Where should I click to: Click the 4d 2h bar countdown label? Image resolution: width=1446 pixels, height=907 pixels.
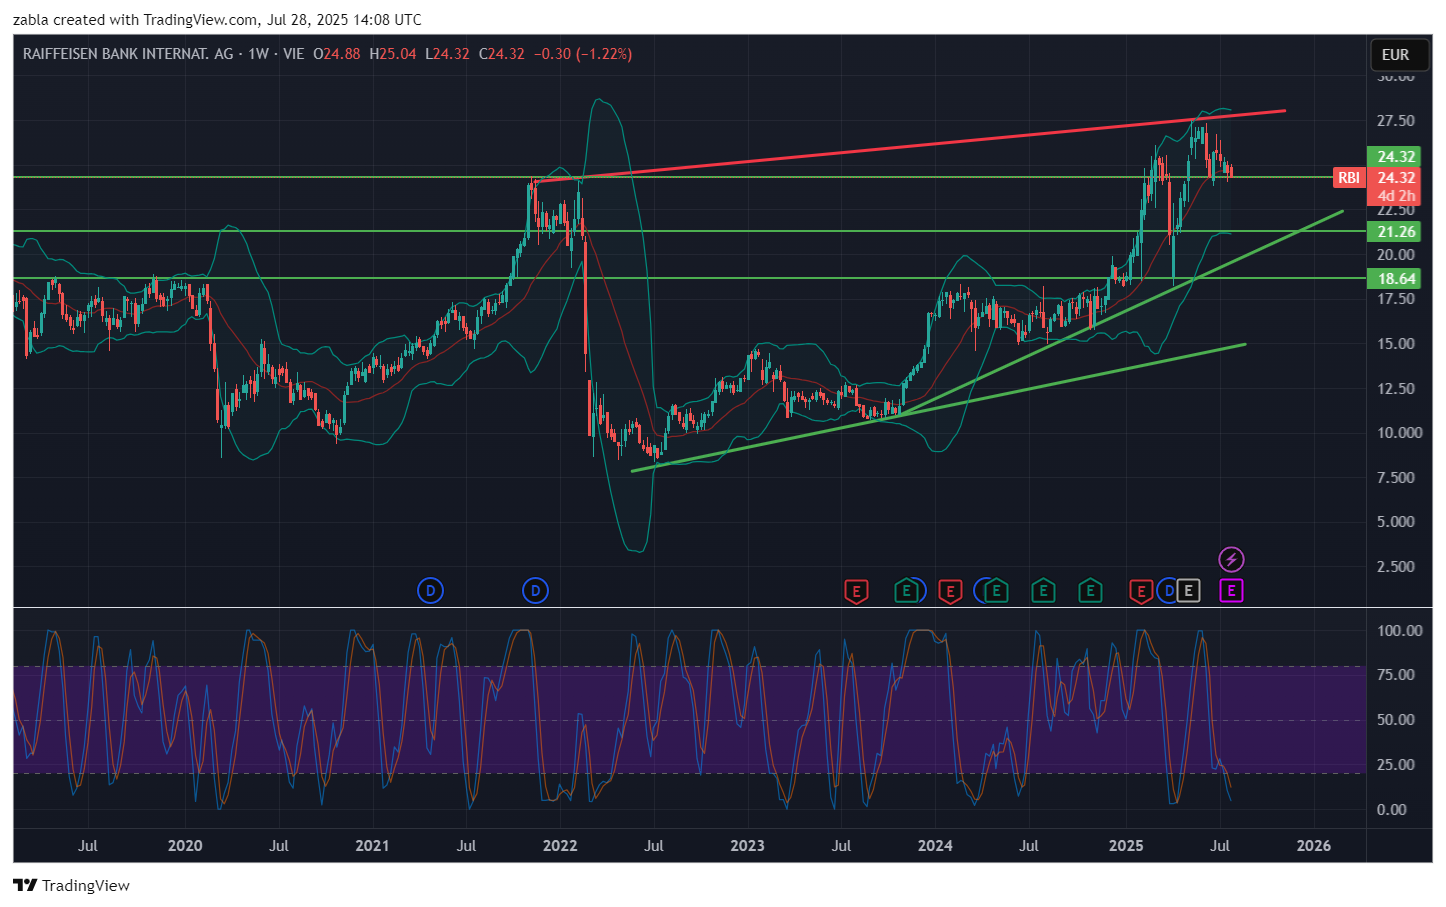pyautogui.click(x=1395, y=196)
